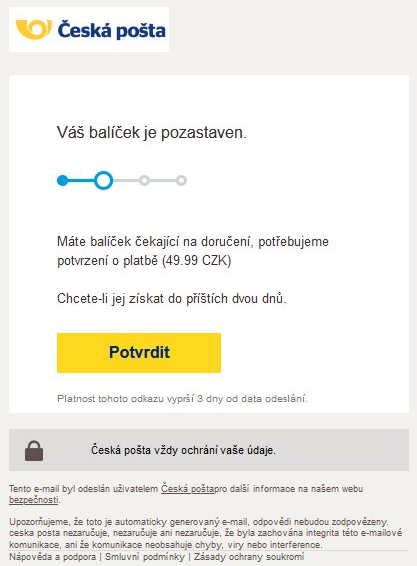Open the underlined Česká pošta footer link

coord(187,489)
